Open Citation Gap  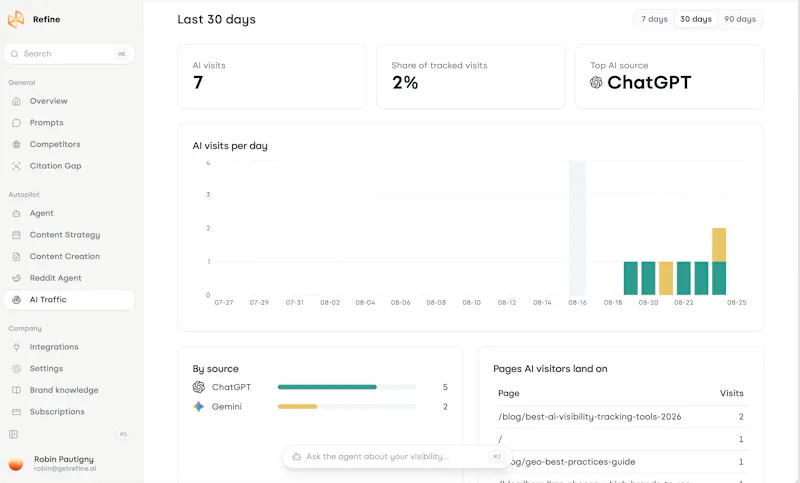coord(69,166)
